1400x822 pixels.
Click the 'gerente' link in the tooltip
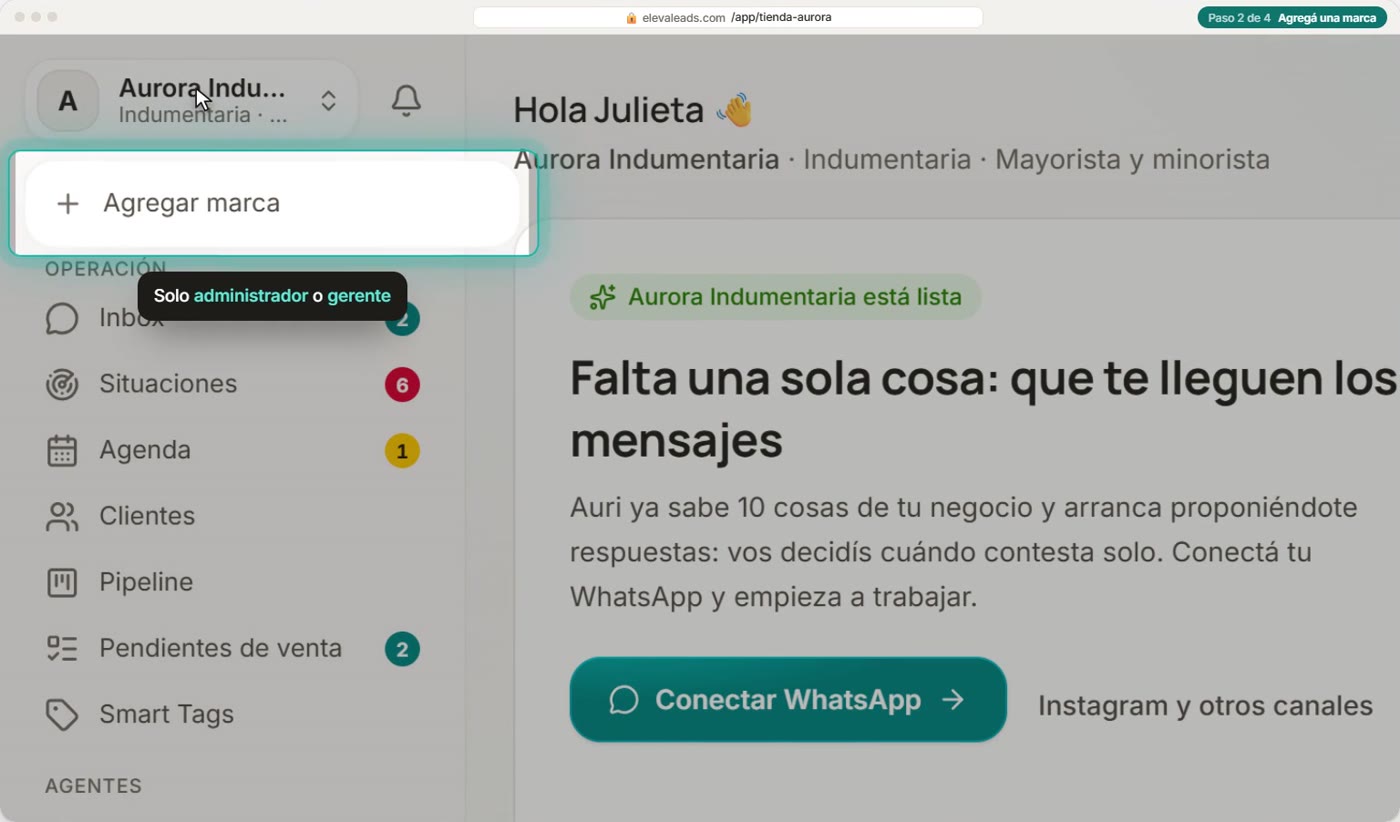pos(359,296)
